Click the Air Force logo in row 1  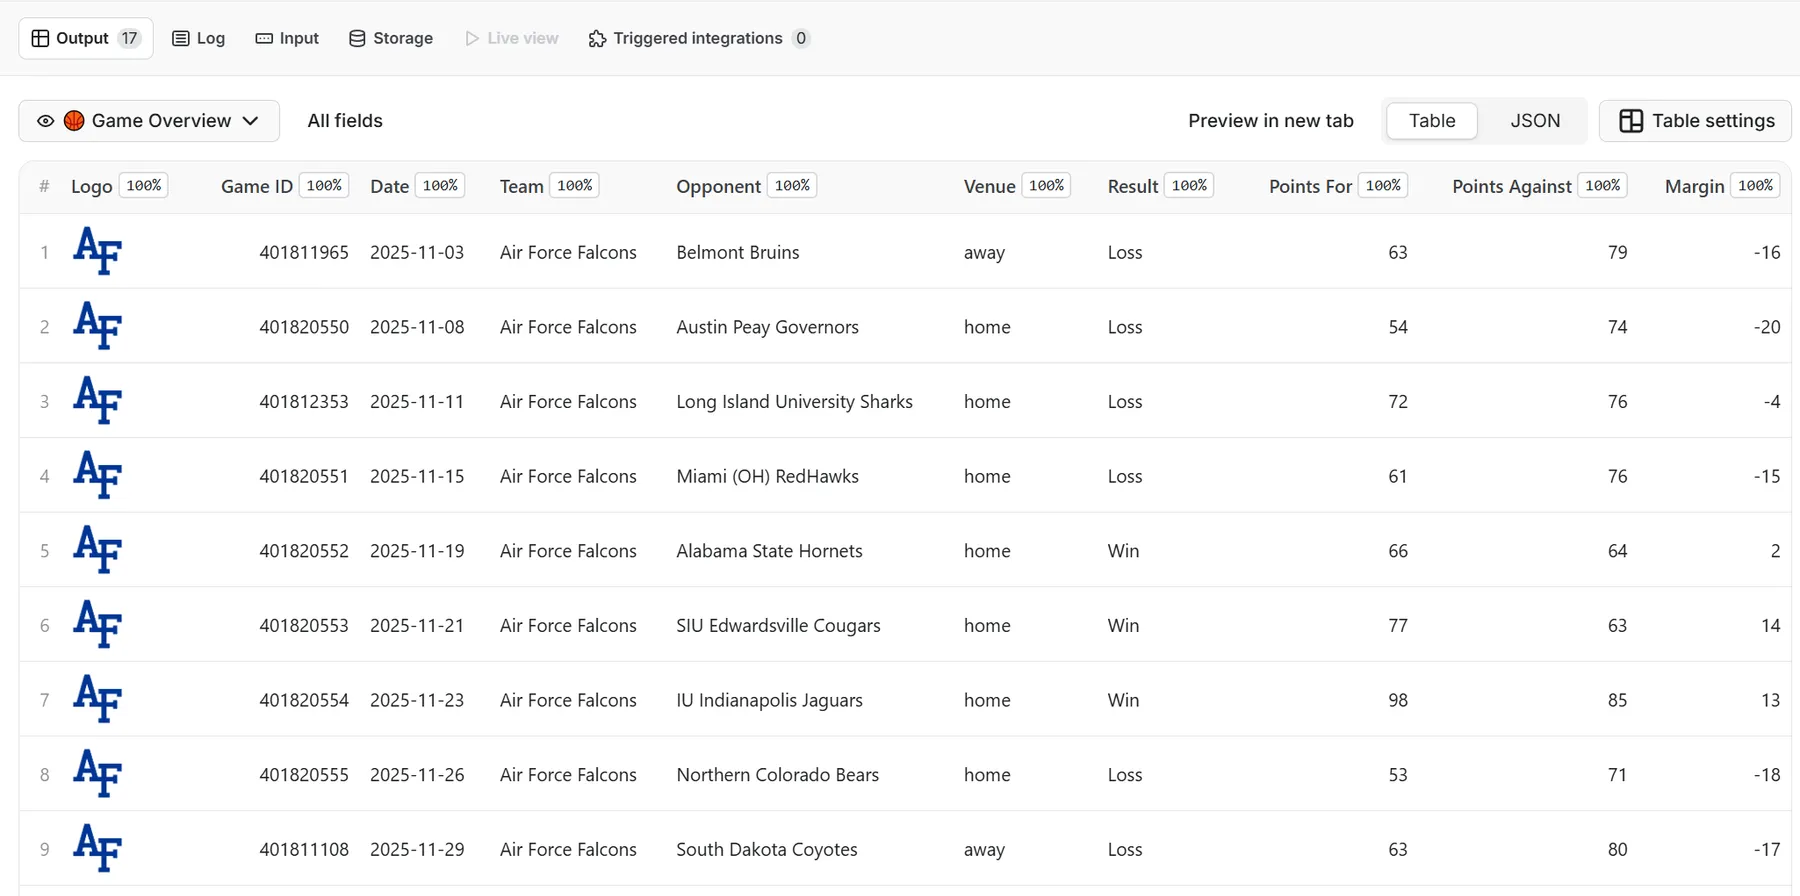pos(98,251)
